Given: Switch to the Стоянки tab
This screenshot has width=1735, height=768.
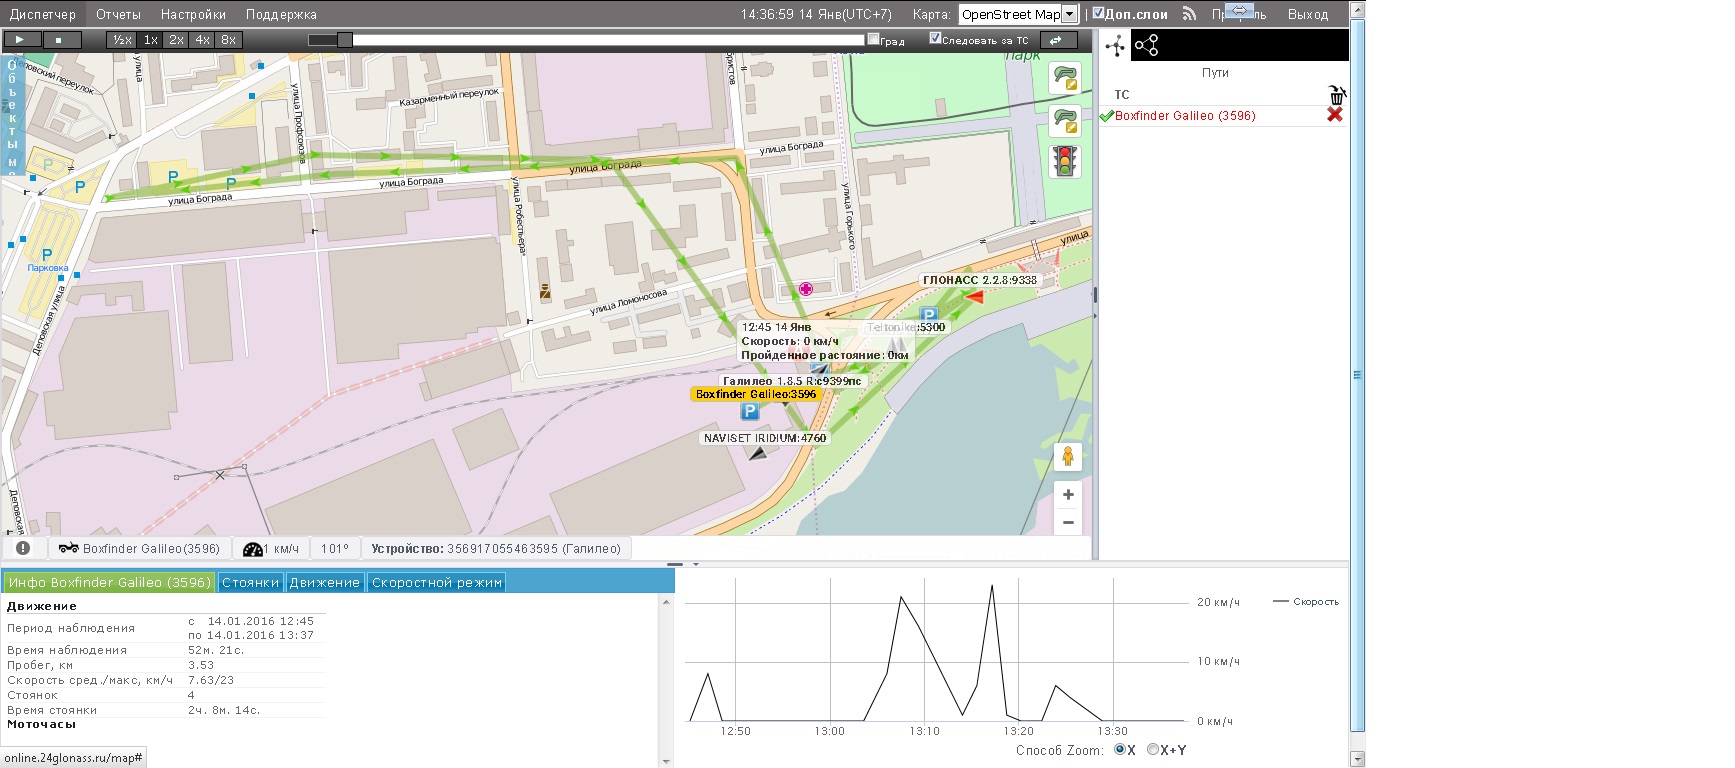Looking at the screenshot, I should click(250, 582).
